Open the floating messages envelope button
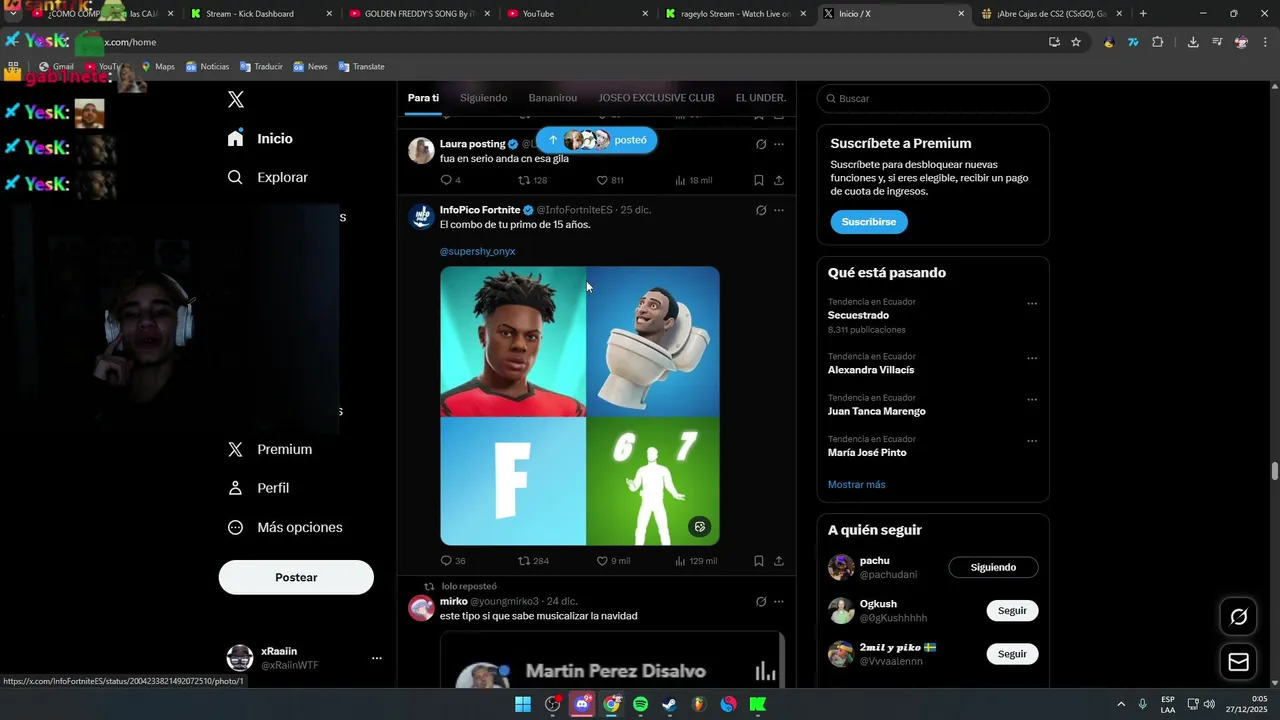The image size is (1280, 720). 1238,662
